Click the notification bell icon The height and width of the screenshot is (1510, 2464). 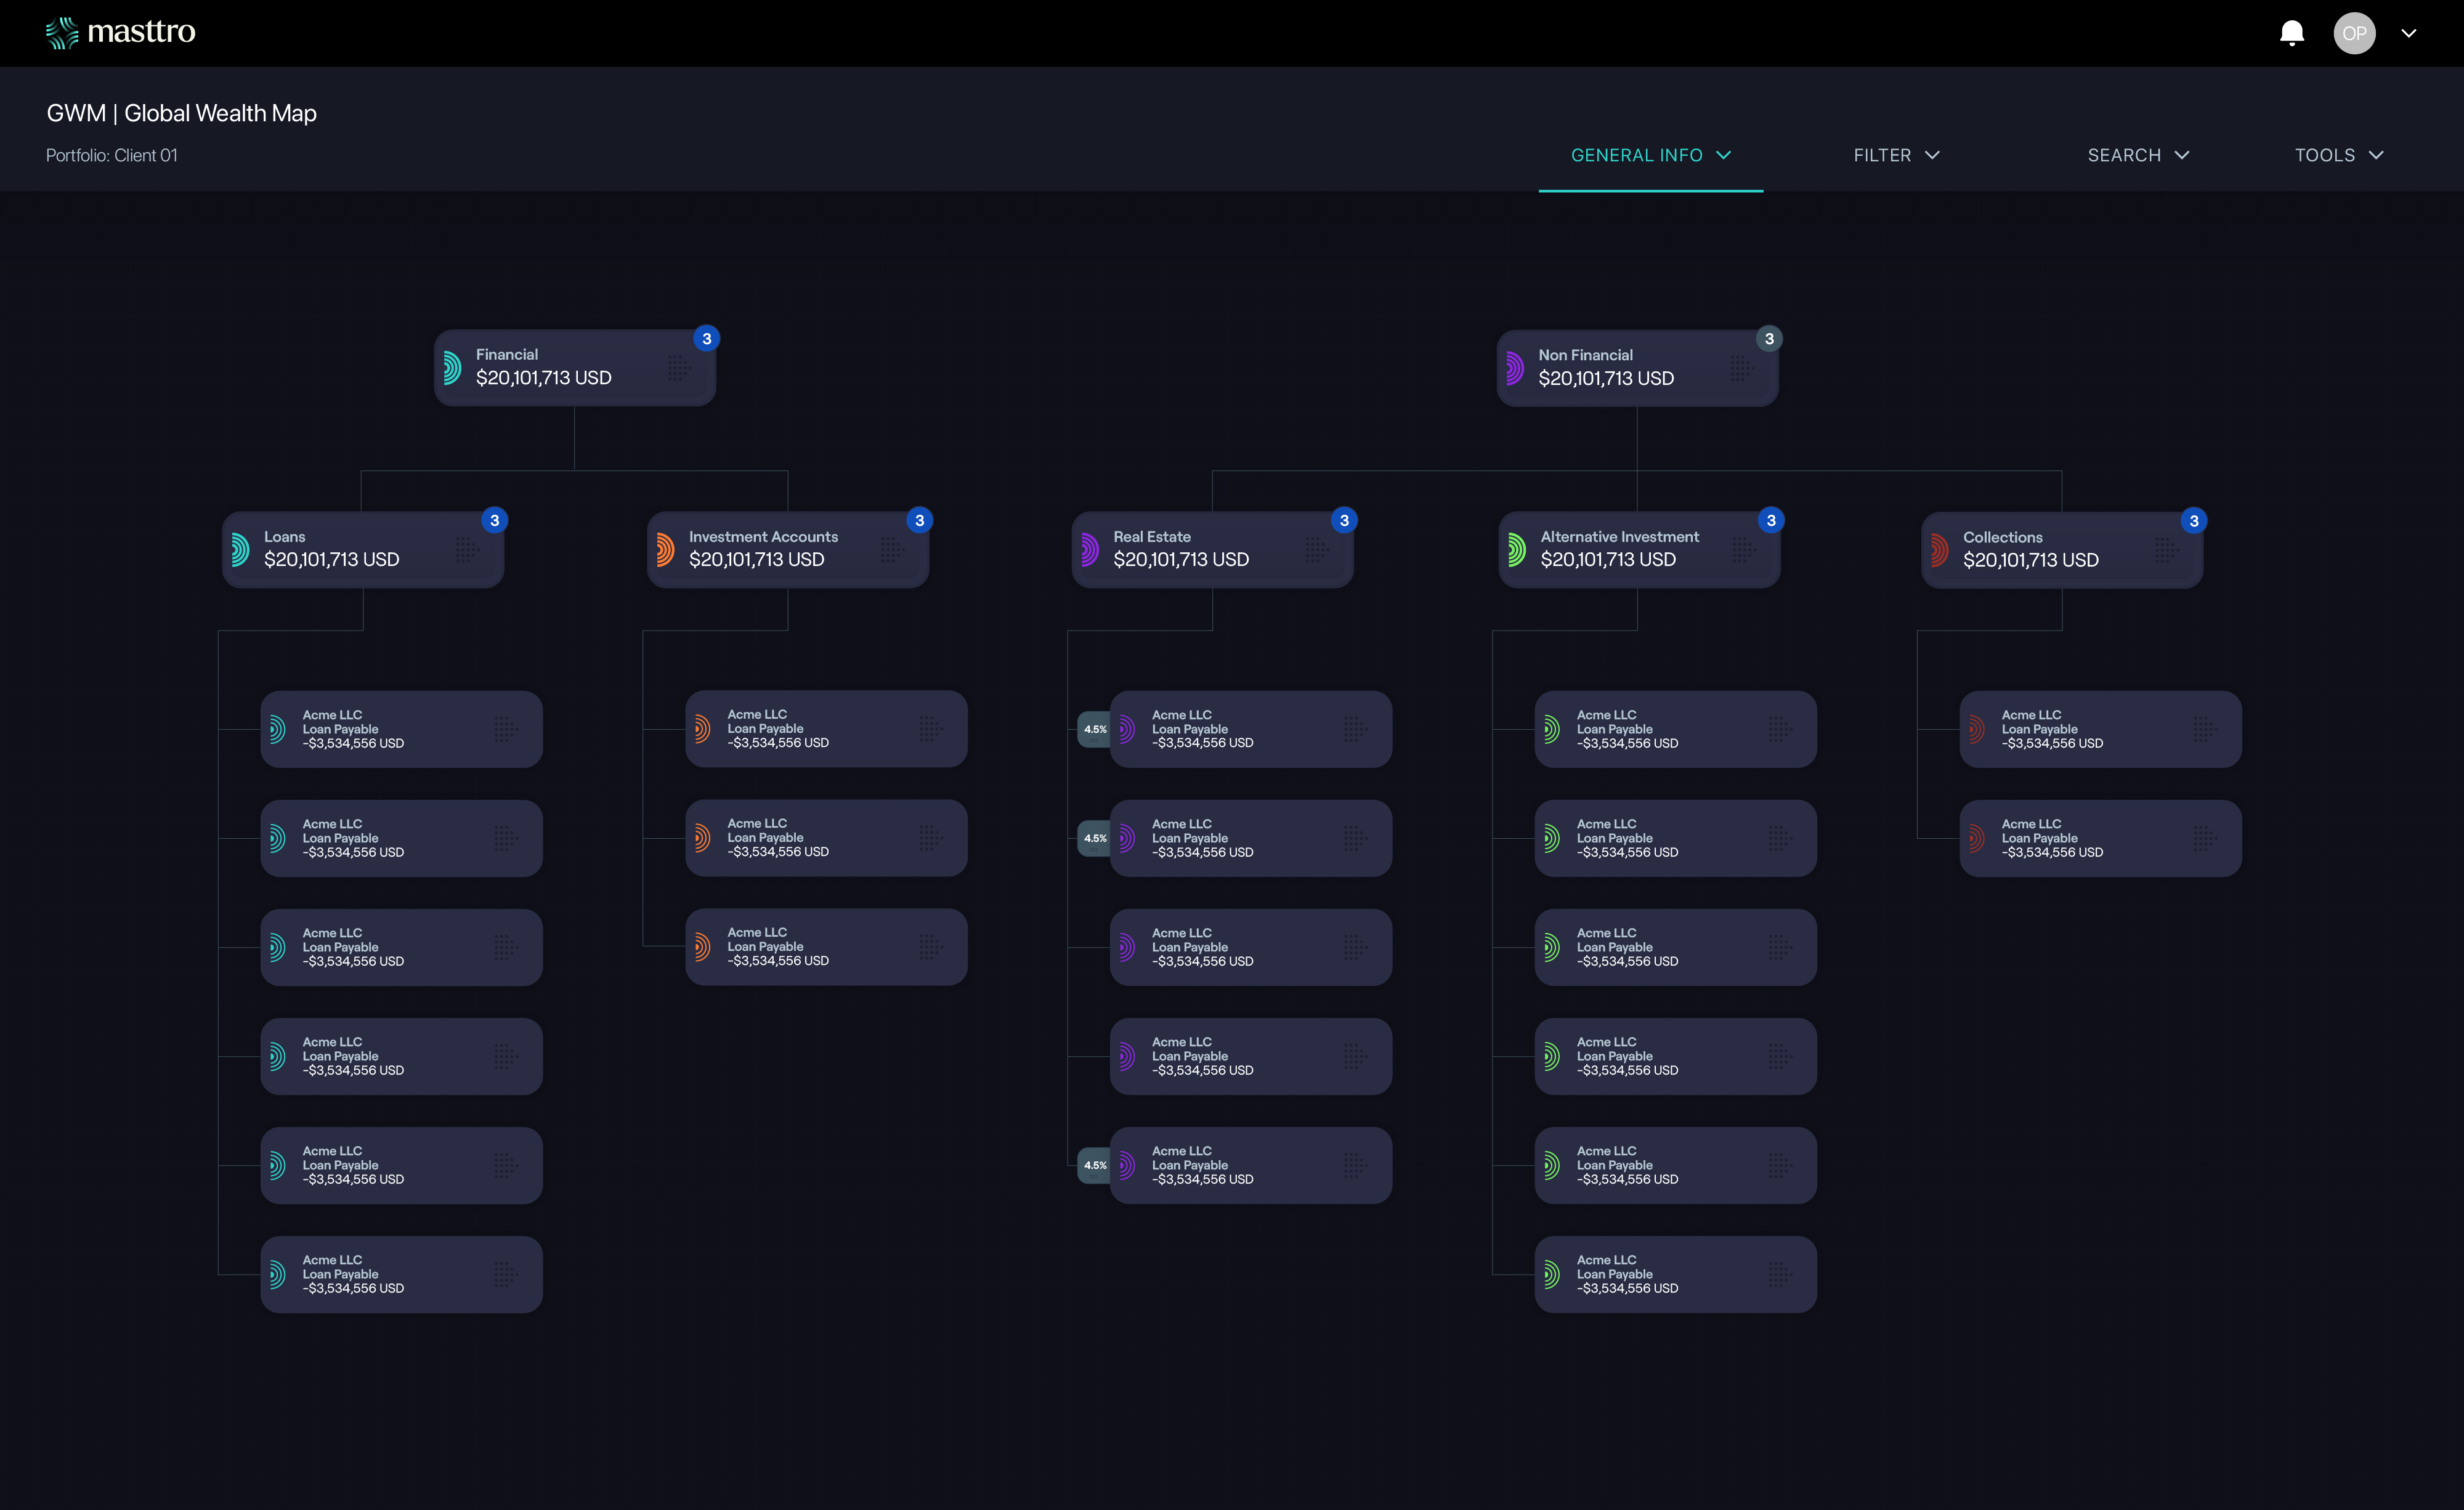point(2291,33)
